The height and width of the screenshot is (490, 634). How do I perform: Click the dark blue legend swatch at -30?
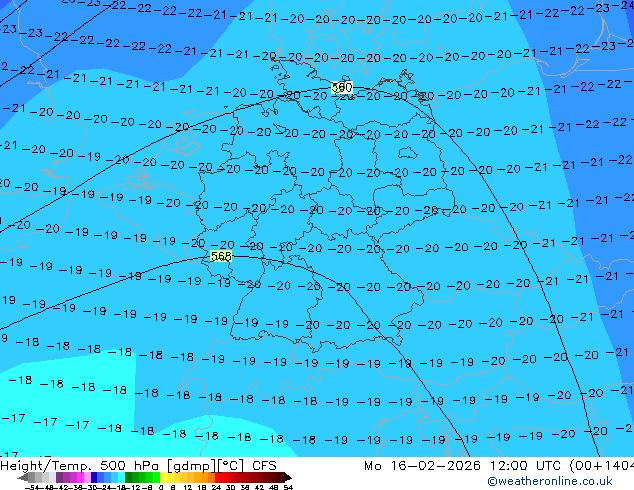pos(94,478)
